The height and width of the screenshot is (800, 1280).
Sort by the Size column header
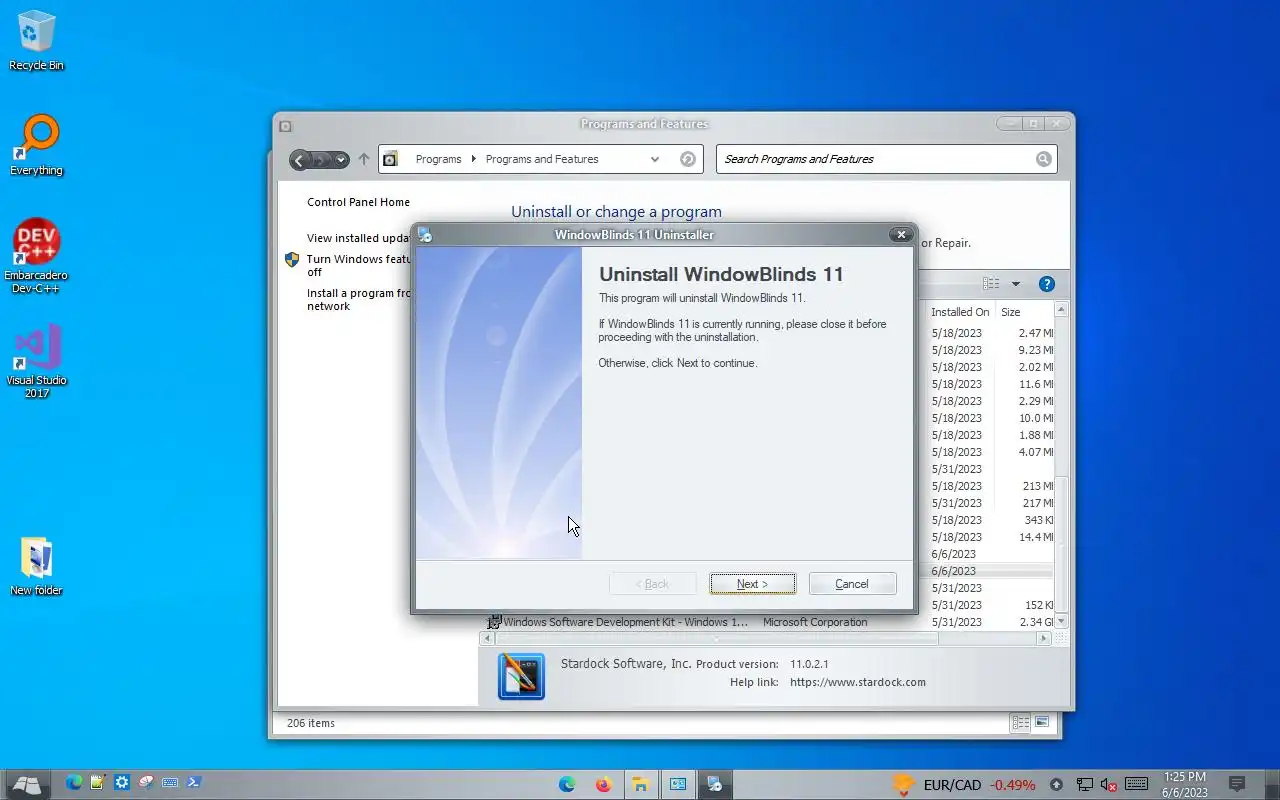(x=1024, y=312)
